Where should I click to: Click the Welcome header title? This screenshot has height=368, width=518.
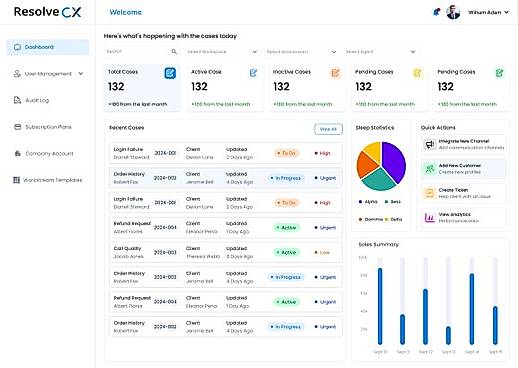pos(126,12)
